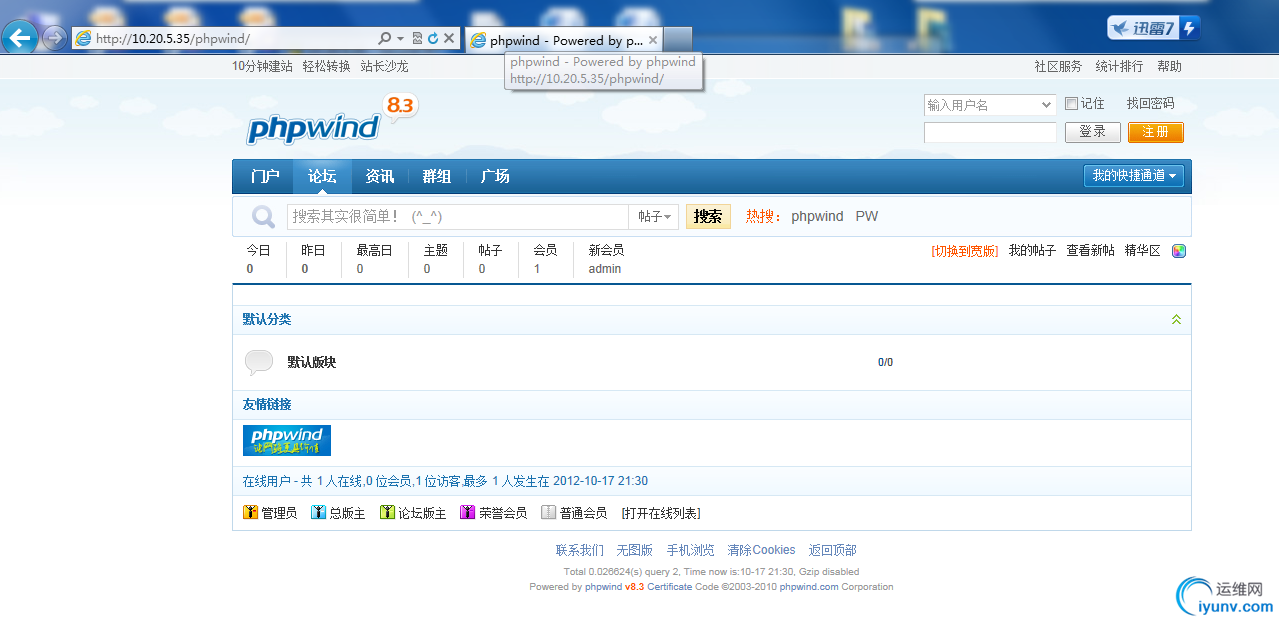Go to the 门户 nav tab
This screenshot has height=623, width=1279.
[265, 177]
